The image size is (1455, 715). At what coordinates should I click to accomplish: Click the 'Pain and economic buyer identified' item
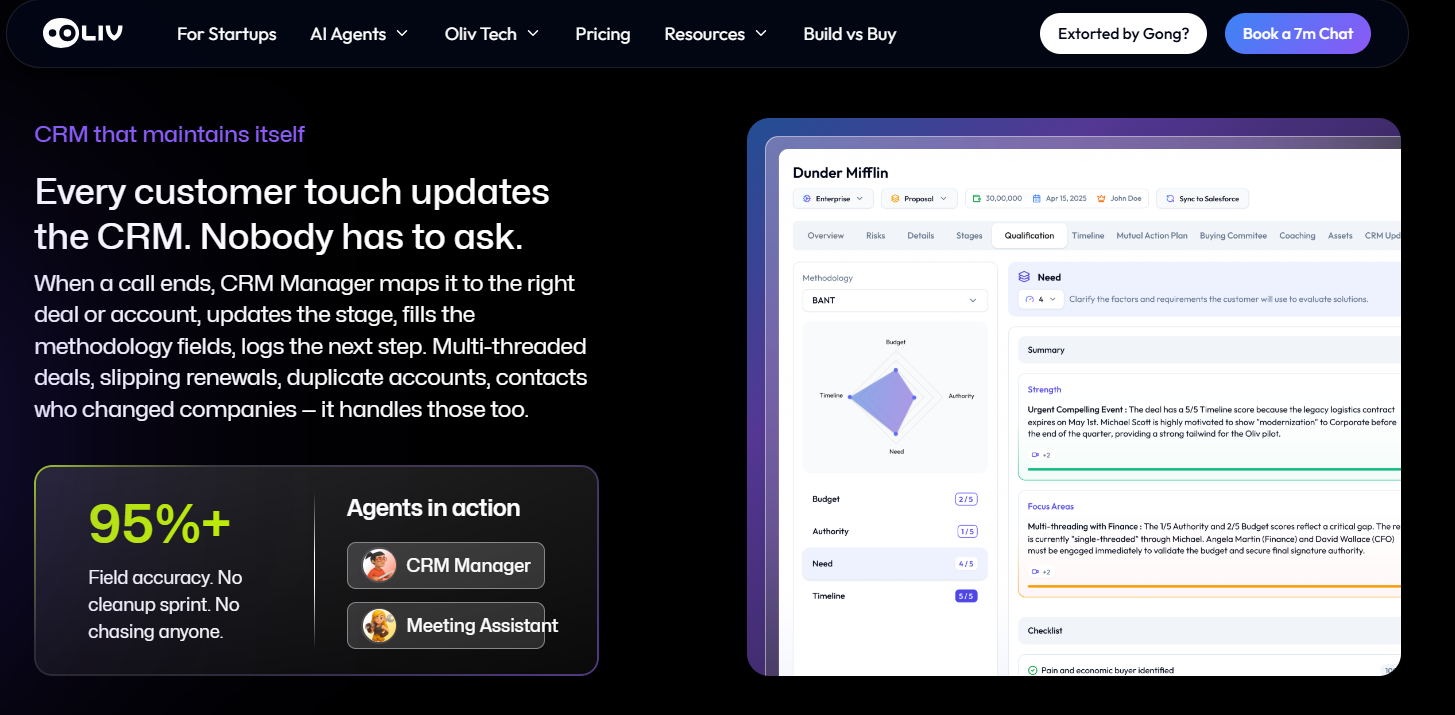(1107, 670)
